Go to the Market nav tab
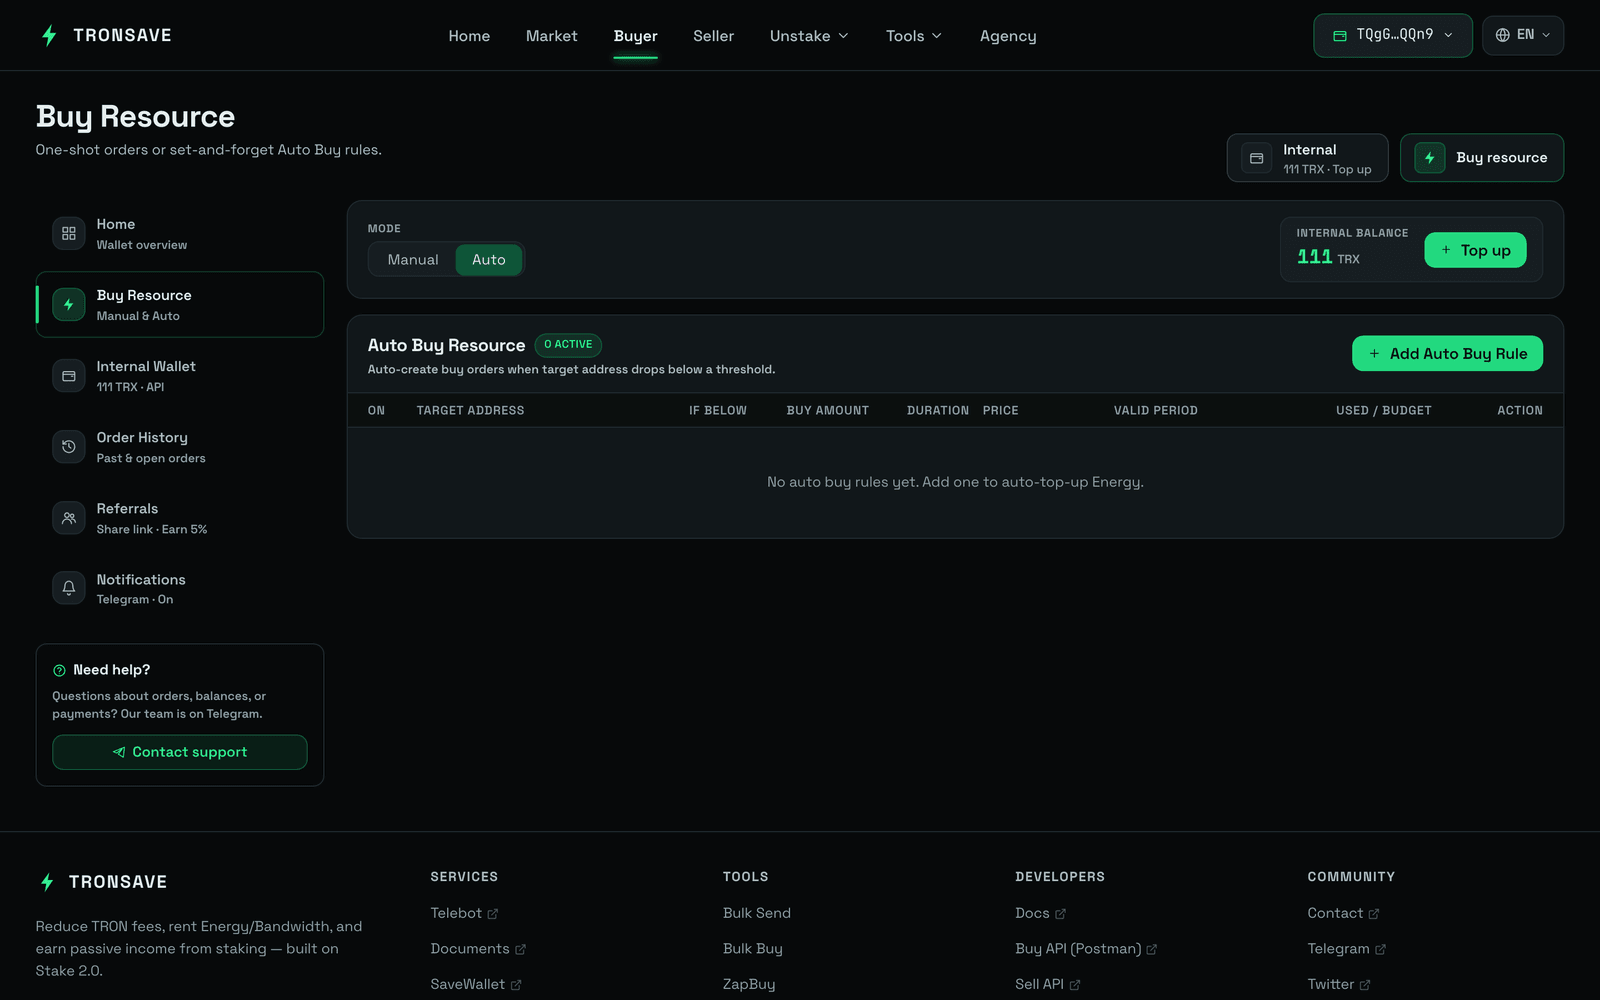1600x1000 pixels. coord(552,36)
